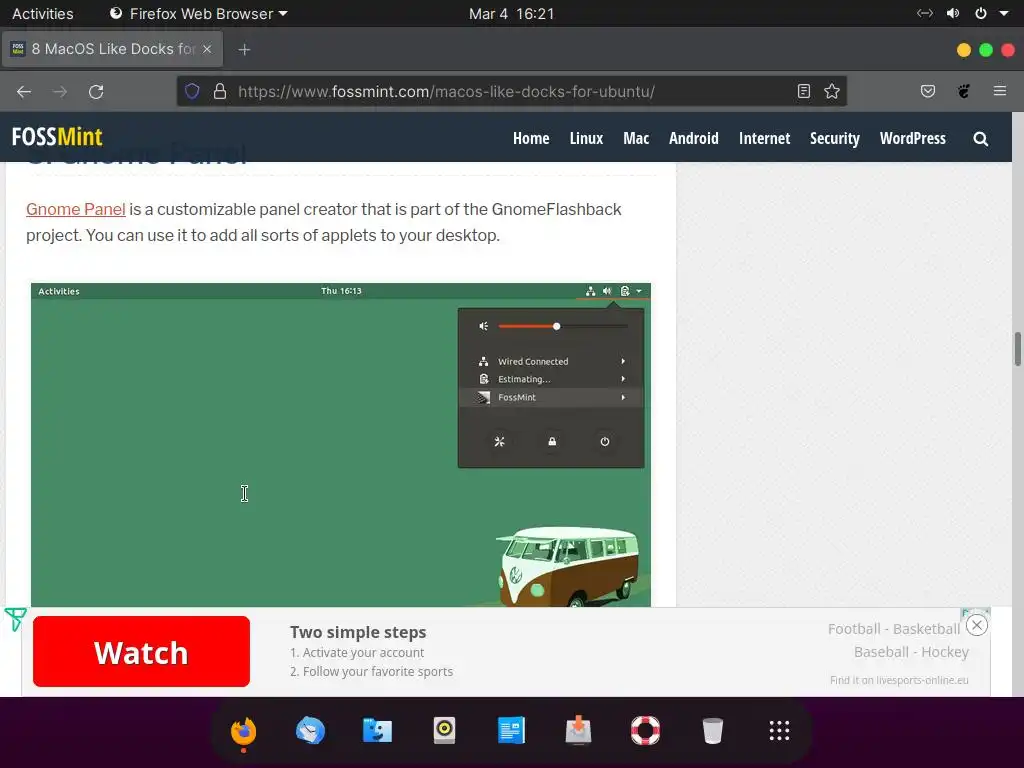The height and width of the screenshot is (768, 1024).
Task: Click the network connection icon in top bar
Action: 925,14
